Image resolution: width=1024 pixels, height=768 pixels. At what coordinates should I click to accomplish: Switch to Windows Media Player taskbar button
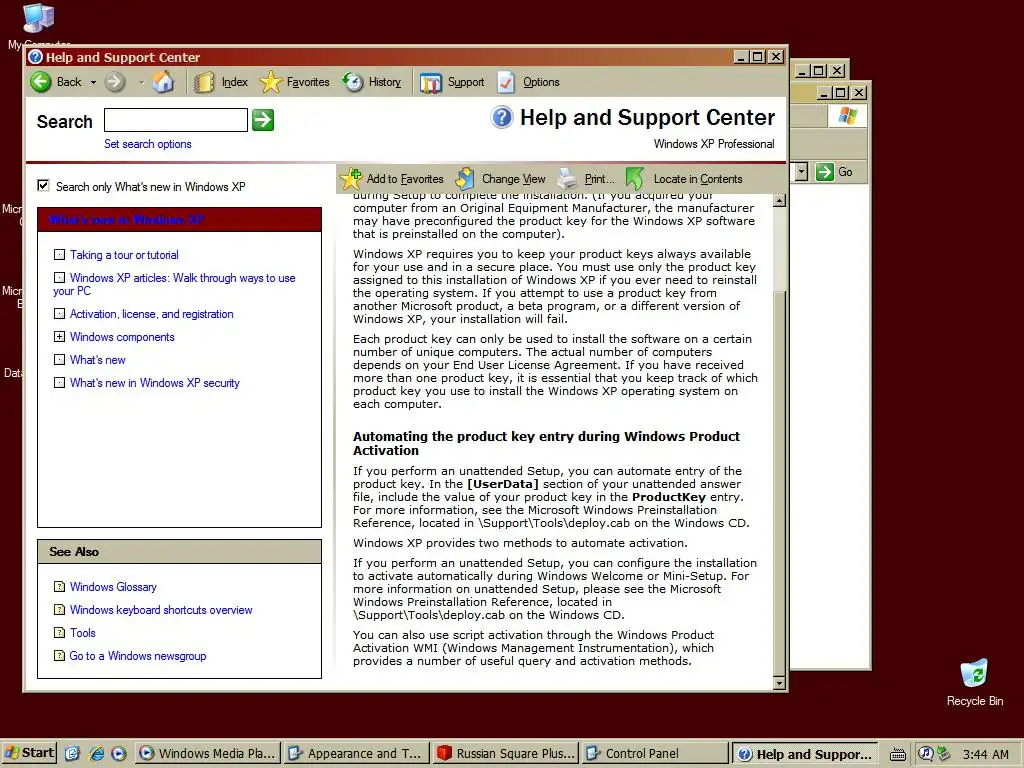pyautogui.click(x=208, y=754)
